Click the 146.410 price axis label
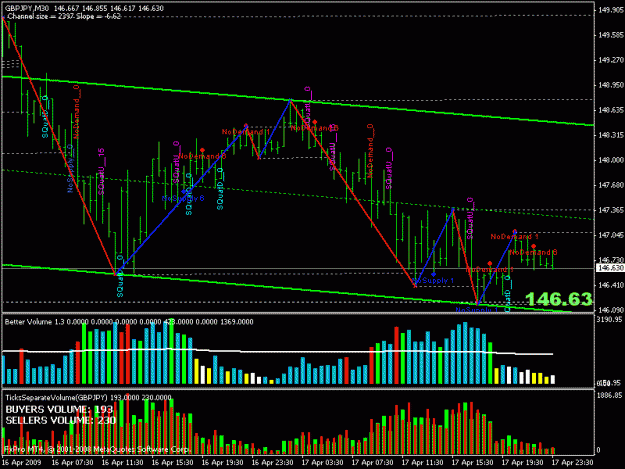 pos(610,285)
